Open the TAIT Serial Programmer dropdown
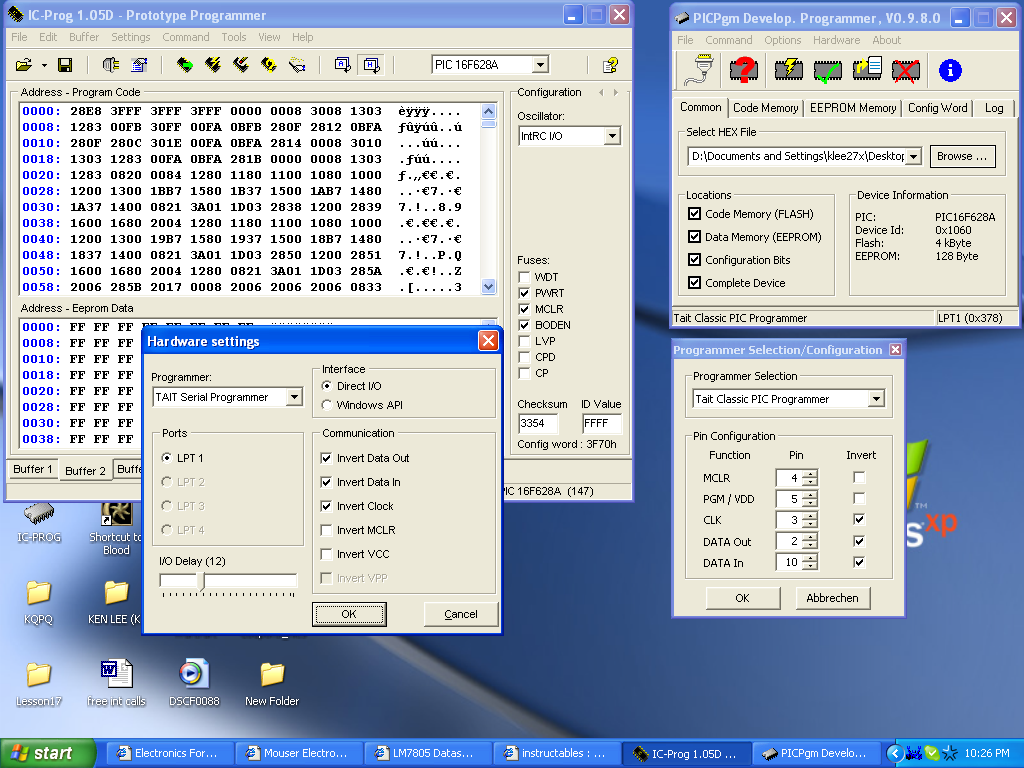 point(295,397)
